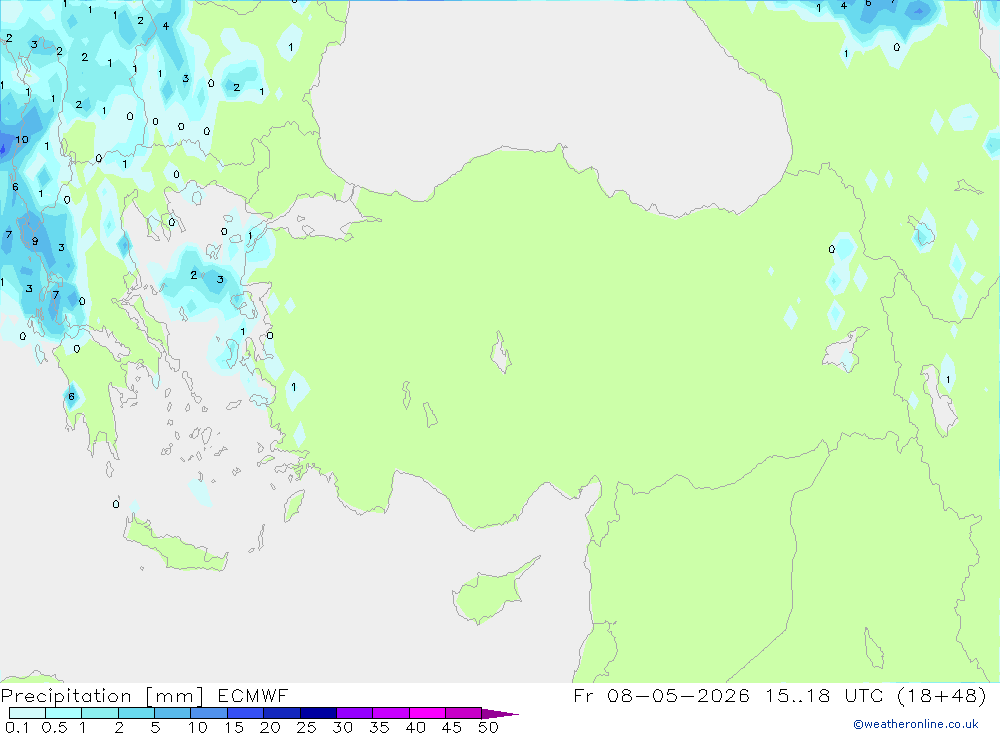Select the 1–2 mm legend color

[99, 713]
